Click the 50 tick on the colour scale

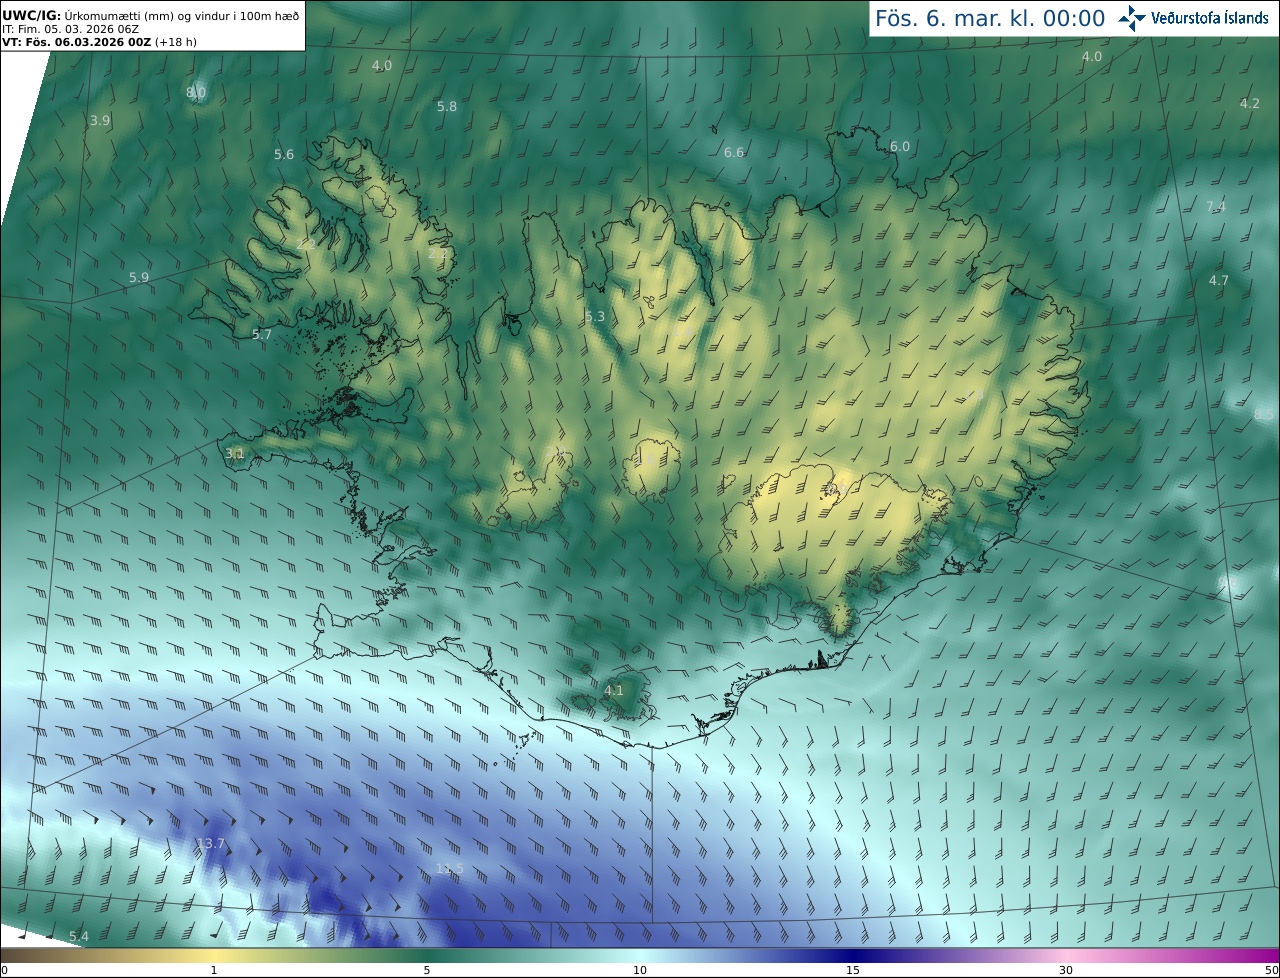(x=1271, y=970)
